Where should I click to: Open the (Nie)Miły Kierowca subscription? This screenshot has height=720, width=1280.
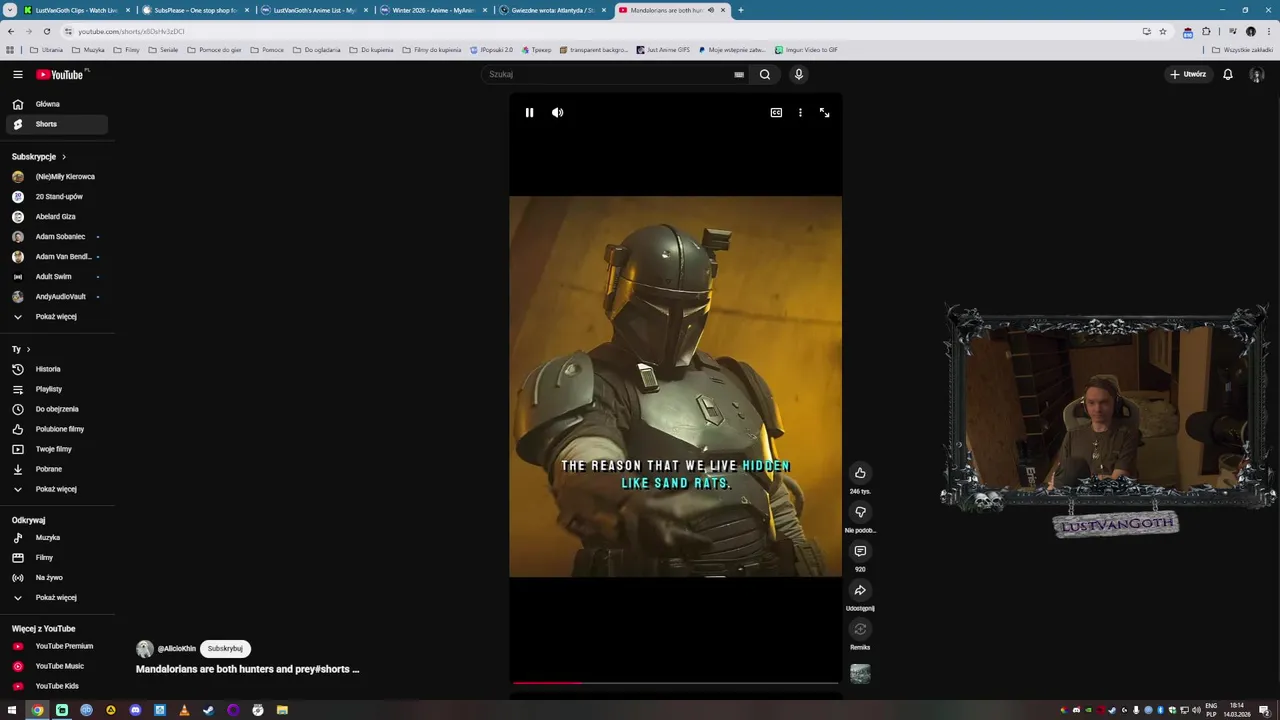coord(56,177)
